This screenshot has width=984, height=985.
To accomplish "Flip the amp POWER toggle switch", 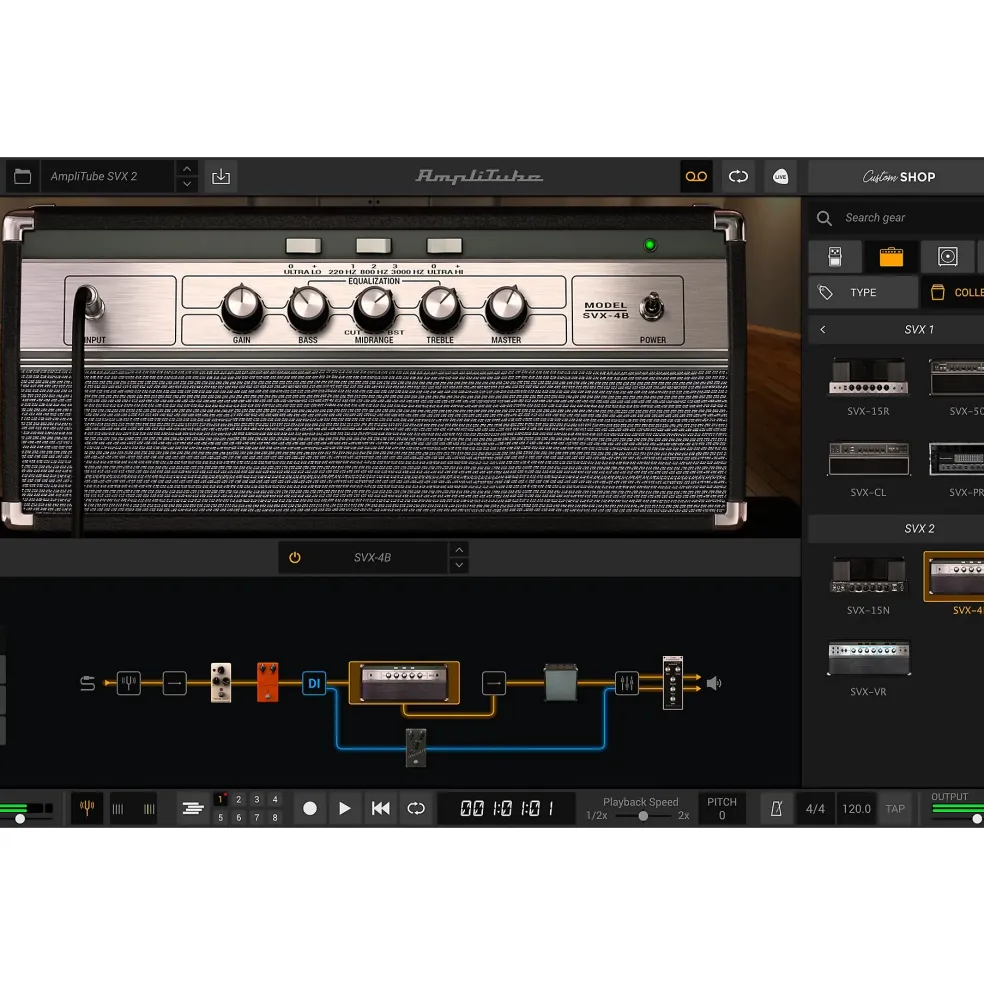I will point(652,307).
